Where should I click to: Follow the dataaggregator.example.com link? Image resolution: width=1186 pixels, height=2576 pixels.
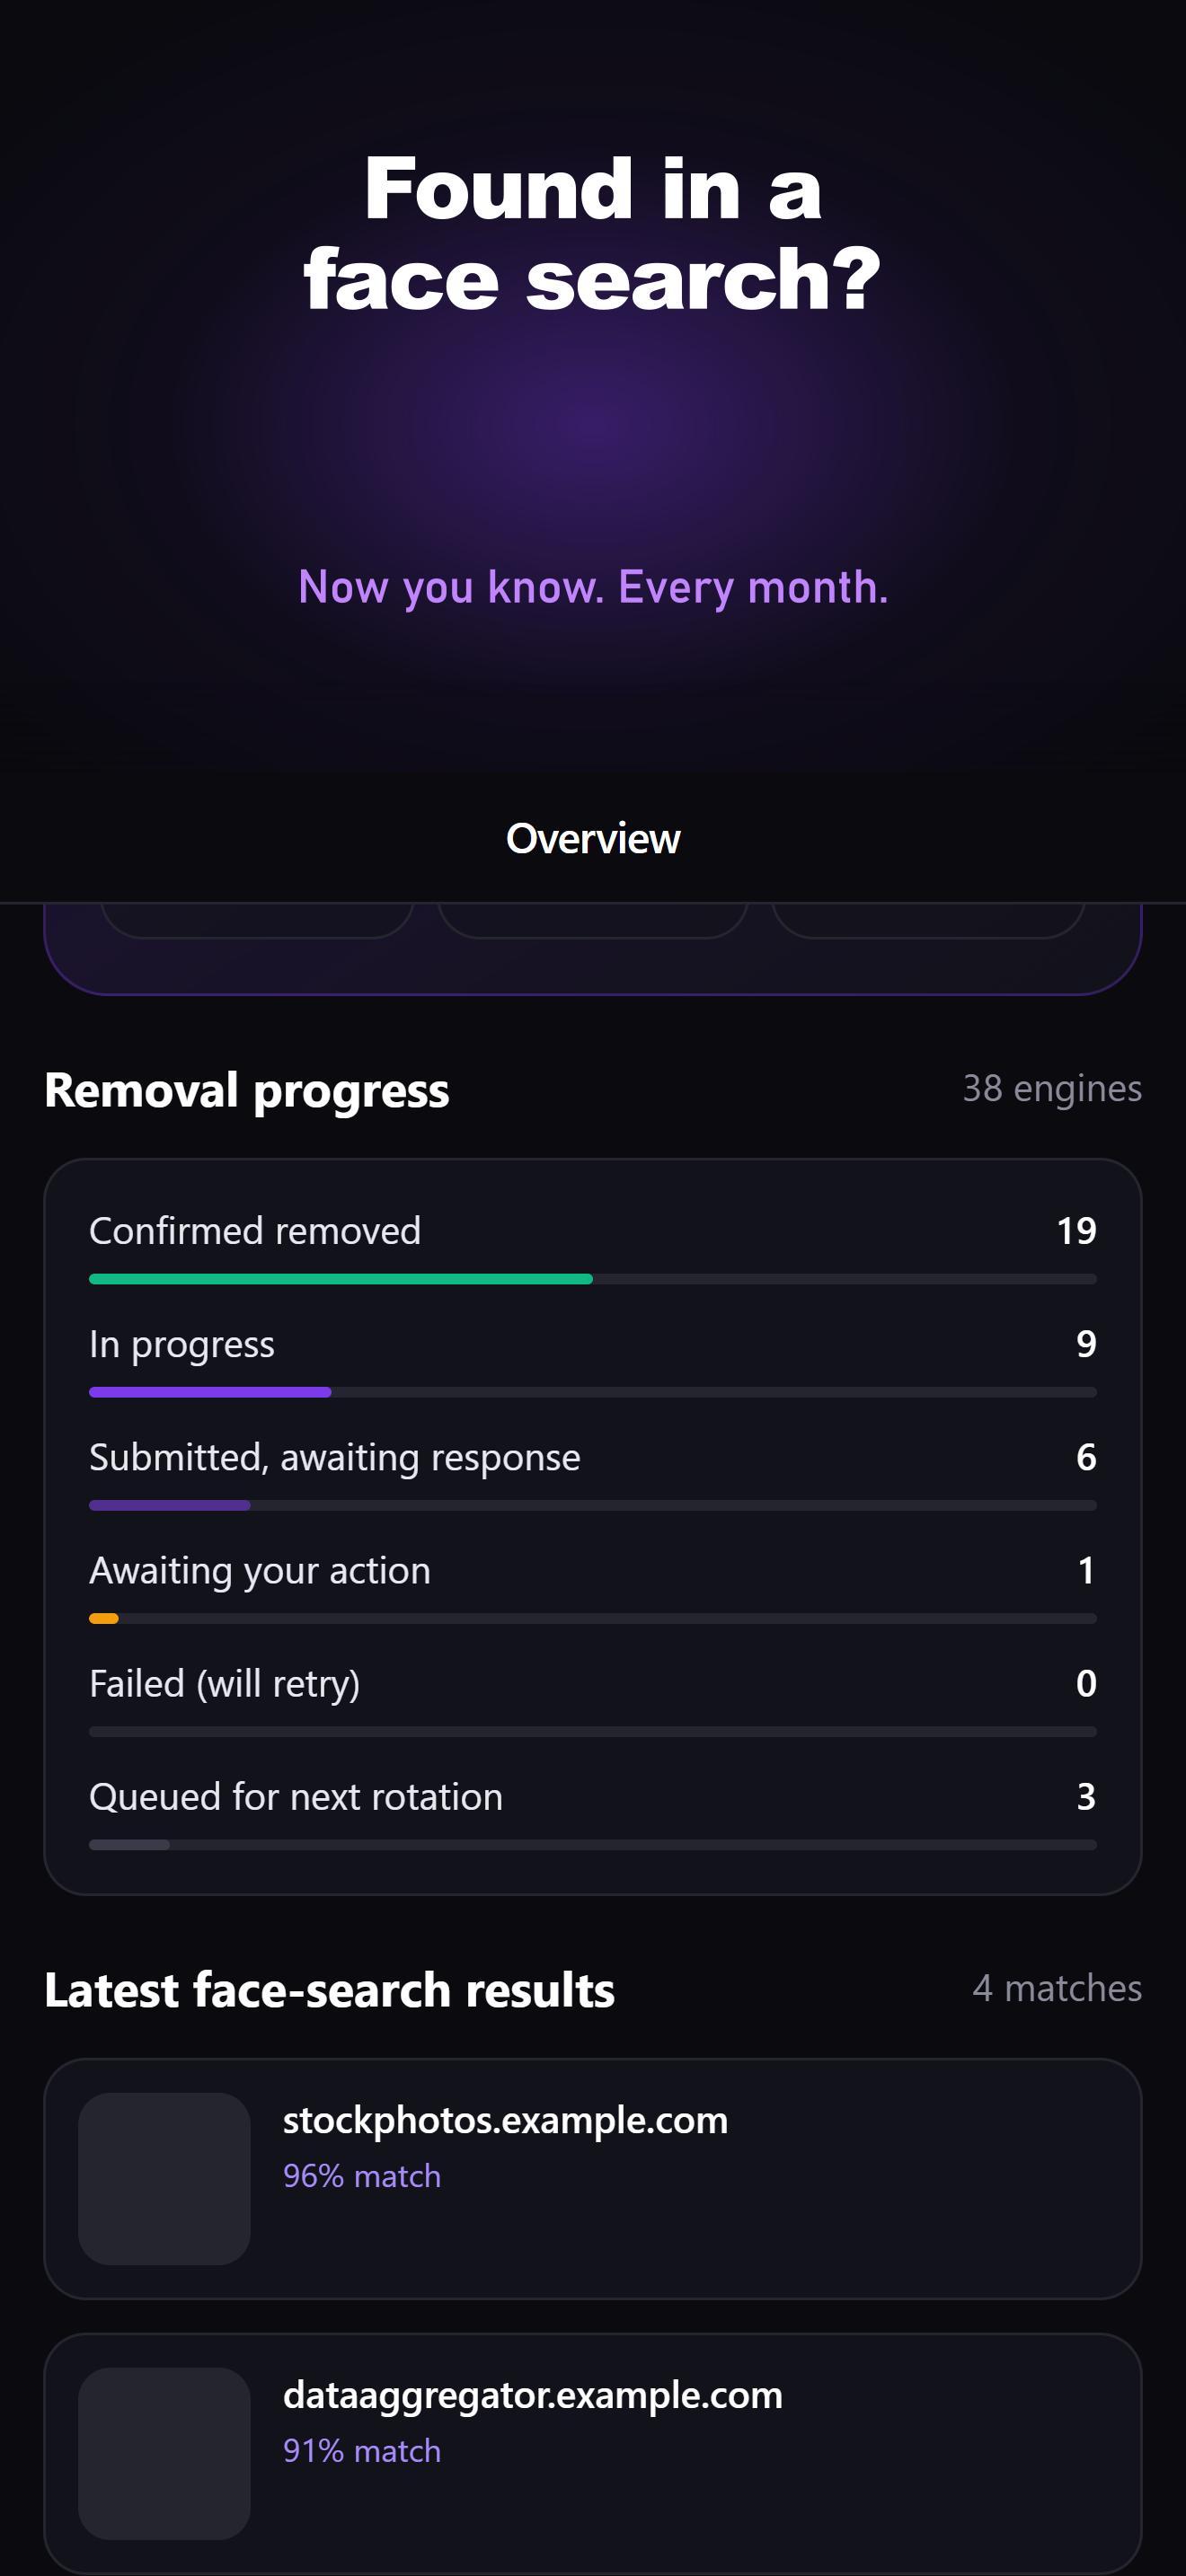coord(532,2395)
